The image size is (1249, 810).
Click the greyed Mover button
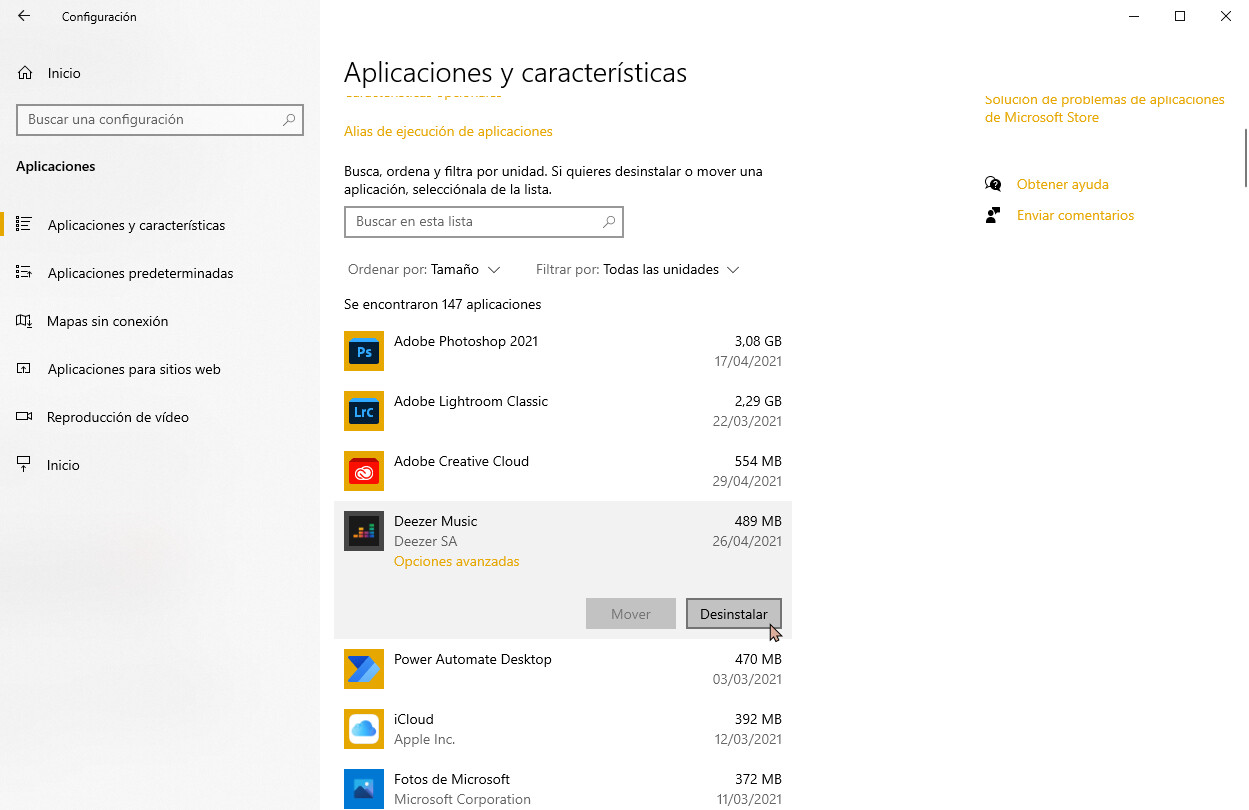pos(631,614)
